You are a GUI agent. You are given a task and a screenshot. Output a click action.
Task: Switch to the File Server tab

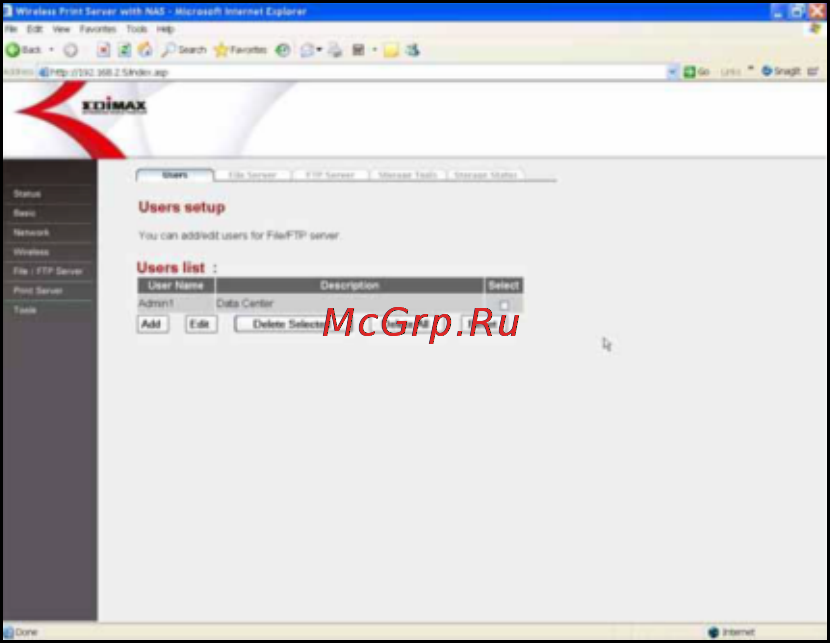(252, 175)
